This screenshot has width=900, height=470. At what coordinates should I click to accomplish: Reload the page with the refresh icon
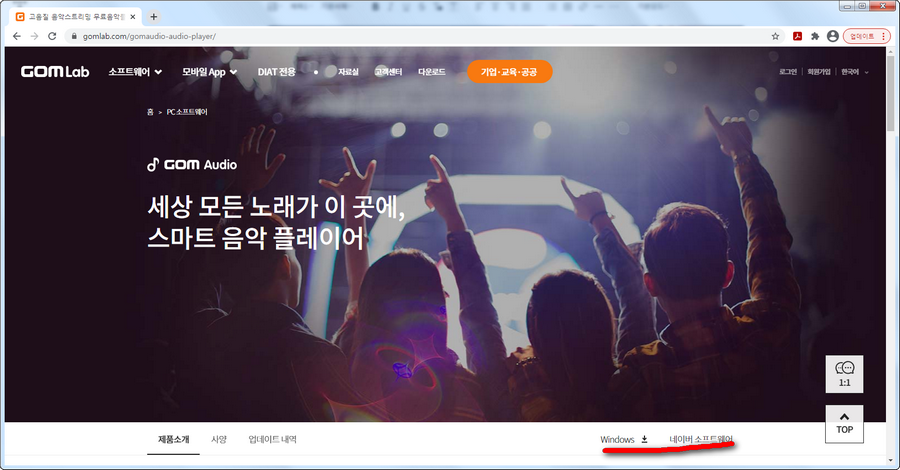pos(52,36)
